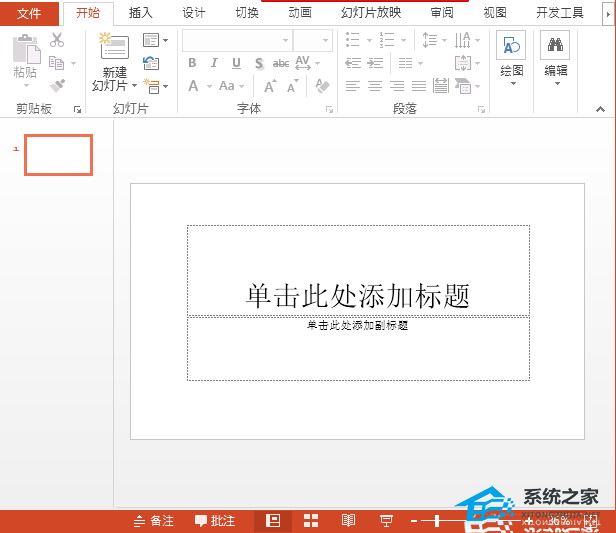The height and width of the screenshot is (533, 616).
Task: Toggle justify paragraph alignment
Action: (x=419, y=86)
